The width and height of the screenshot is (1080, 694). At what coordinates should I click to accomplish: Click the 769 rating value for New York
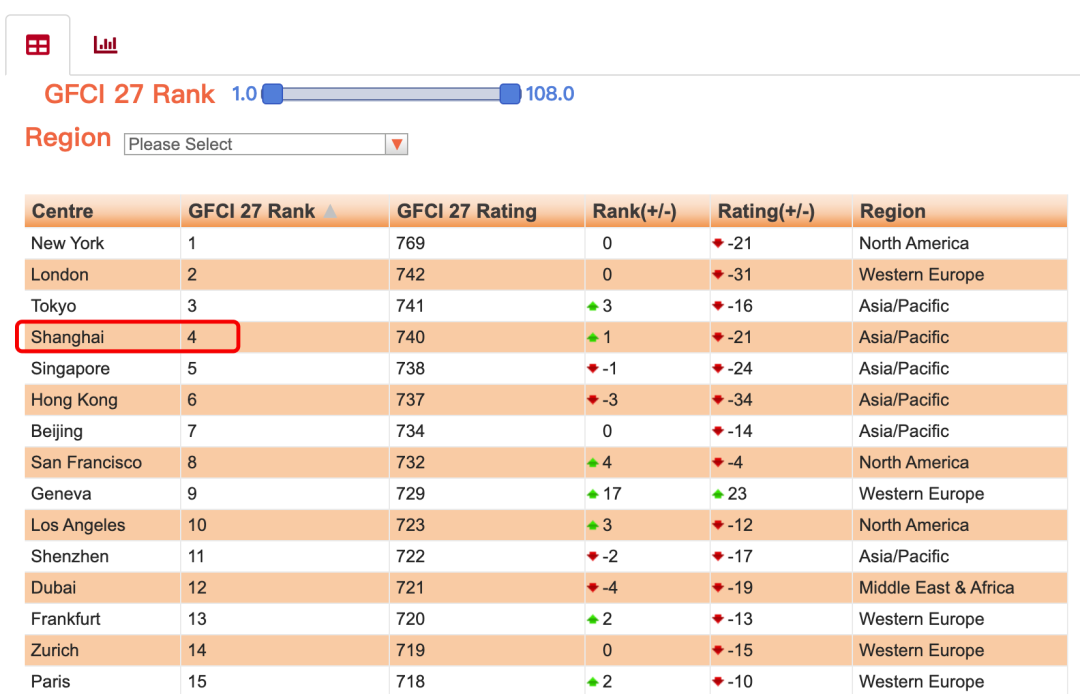tap(411, 243)
